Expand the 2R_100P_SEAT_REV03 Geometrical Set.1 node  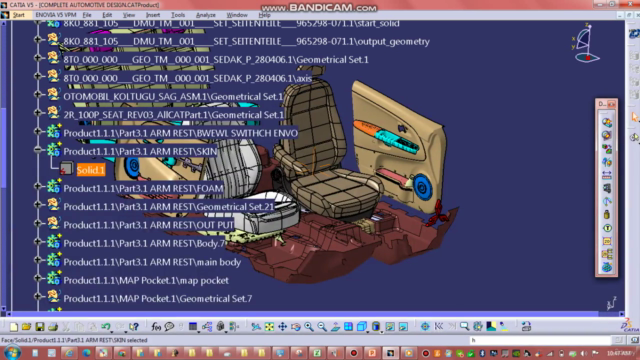pyautogui.click(x=38, y=113)
